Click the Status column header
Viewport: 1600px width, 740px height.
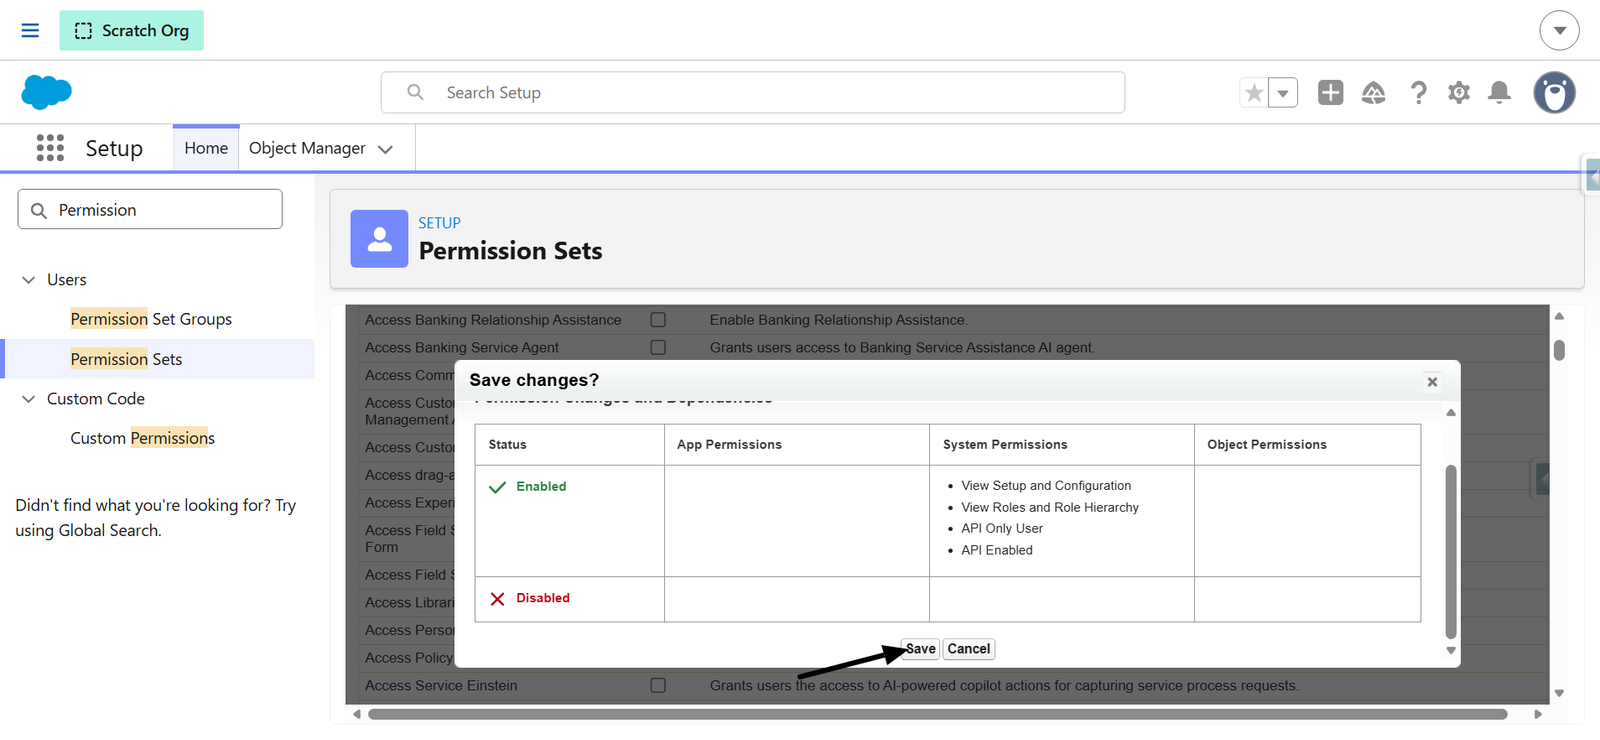tap(507, 445)
